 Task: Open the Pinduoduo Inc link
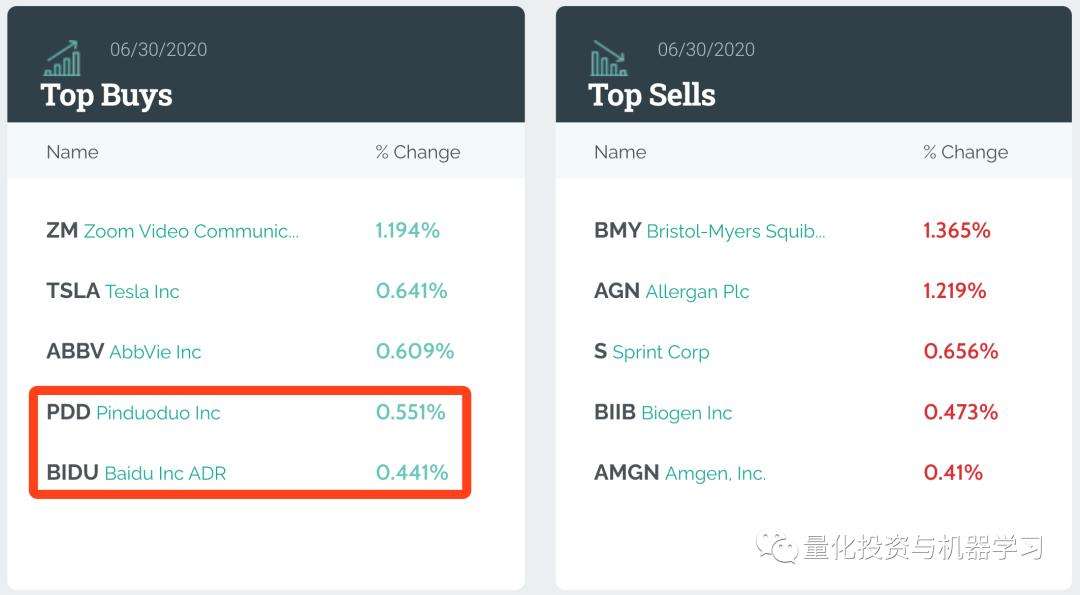(158, 413)
